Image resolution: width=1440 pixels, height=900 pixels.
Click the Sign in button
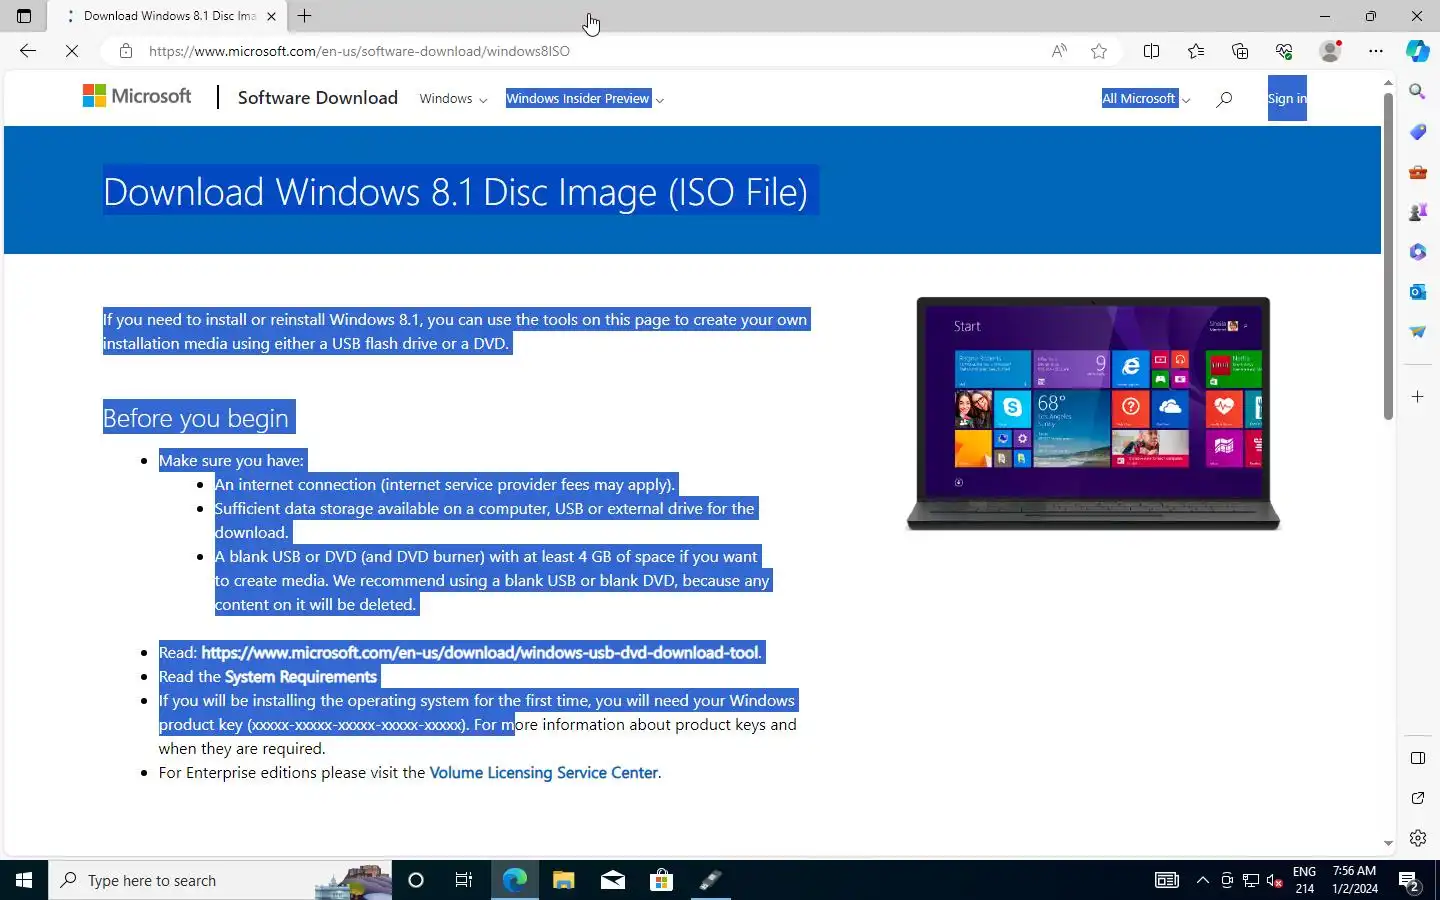tap(1287, 98)
